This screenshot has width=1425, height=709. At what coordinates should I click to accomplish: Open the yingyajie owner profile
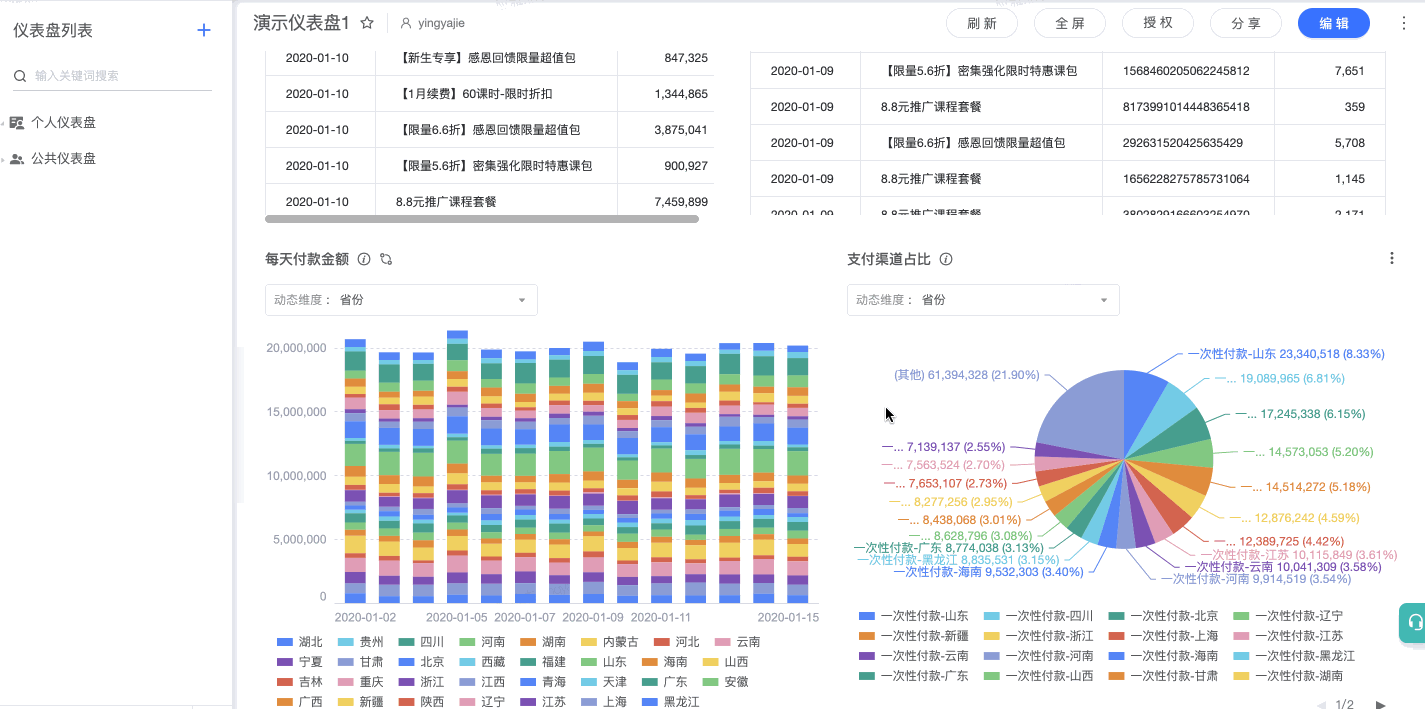coord(432,23)
